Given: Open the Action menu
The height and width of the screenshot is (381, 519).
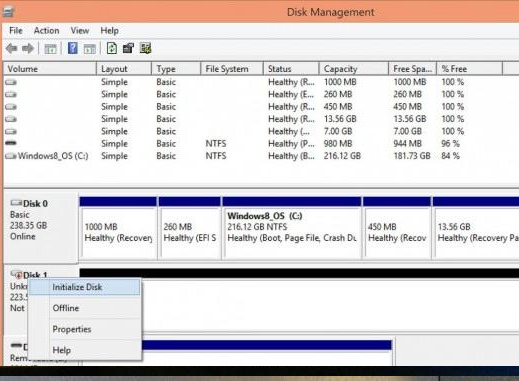Looking at the screenshot, I should 46,31.
